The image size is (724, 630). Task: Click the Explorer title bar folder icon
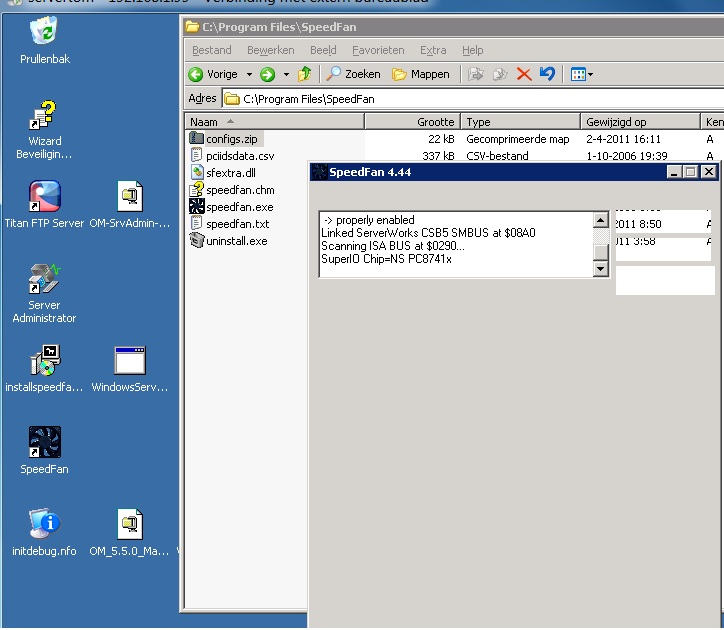192,27
